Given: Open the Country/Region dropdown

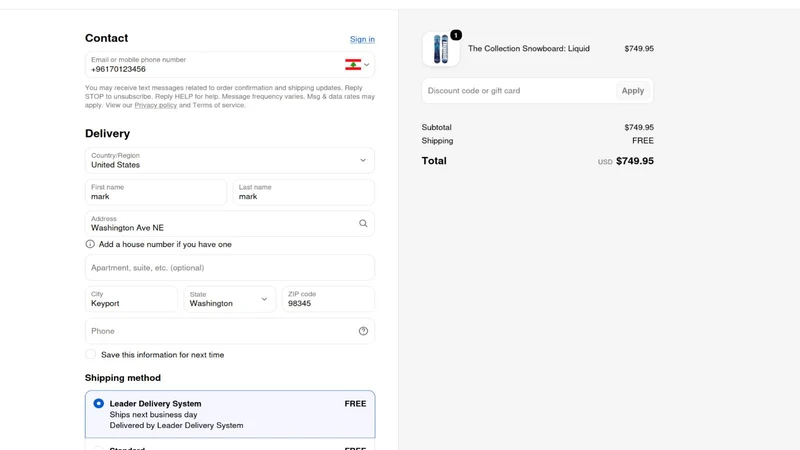Looking at the screenshot, I should coord(230,160).
